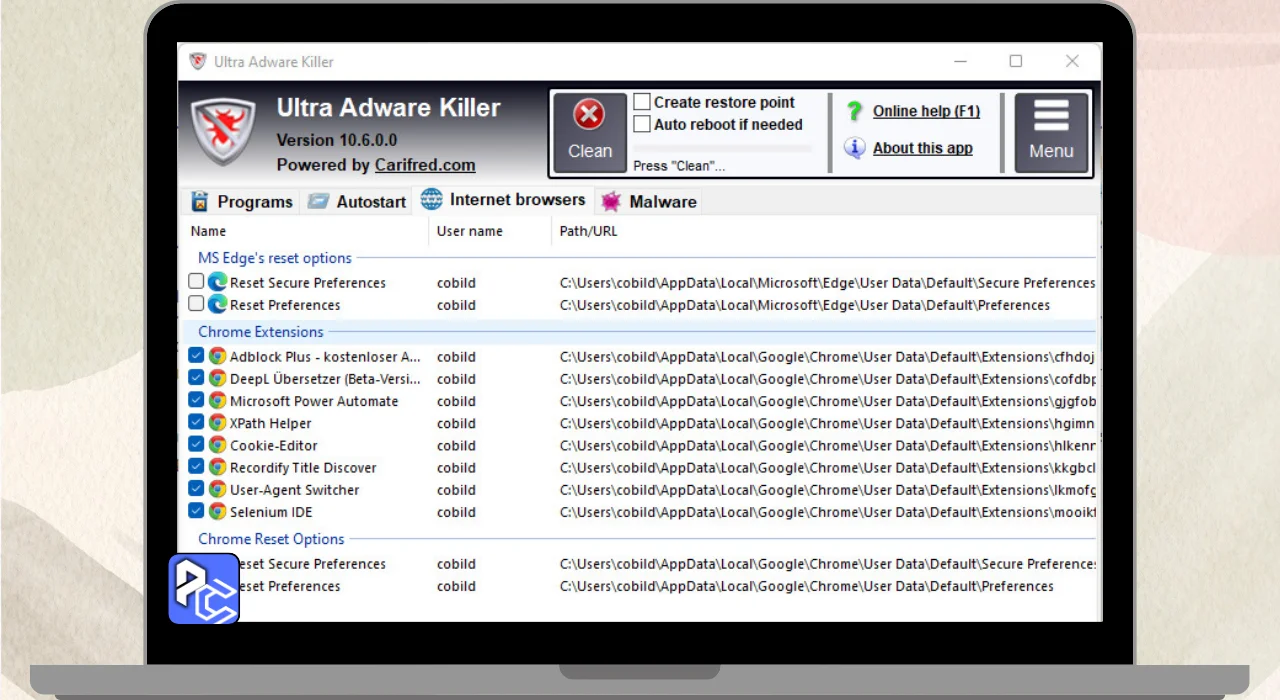1280x700 pixels.
Task: Click the scan progress bar above Press Clean
Action: point(722,148)
